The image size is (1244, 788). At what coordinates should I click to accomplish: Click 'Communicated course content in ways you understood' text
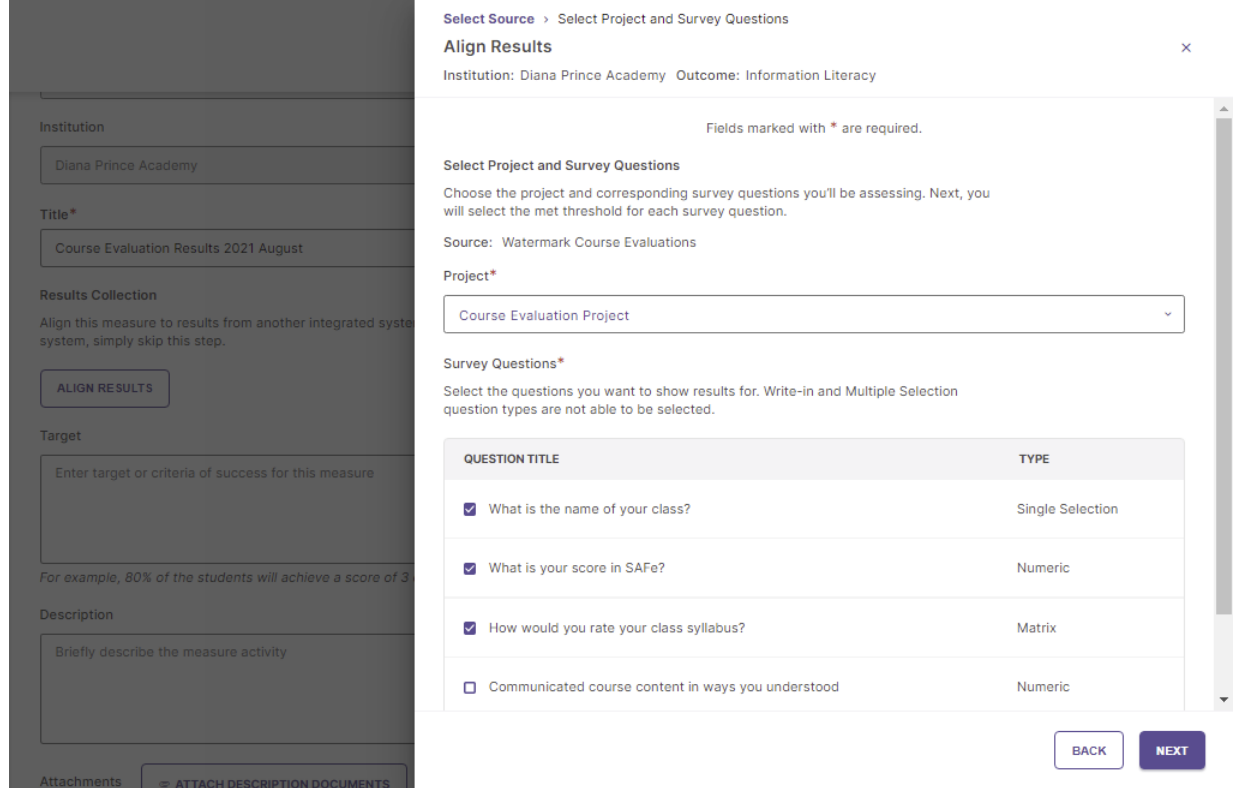coord(664,687)
